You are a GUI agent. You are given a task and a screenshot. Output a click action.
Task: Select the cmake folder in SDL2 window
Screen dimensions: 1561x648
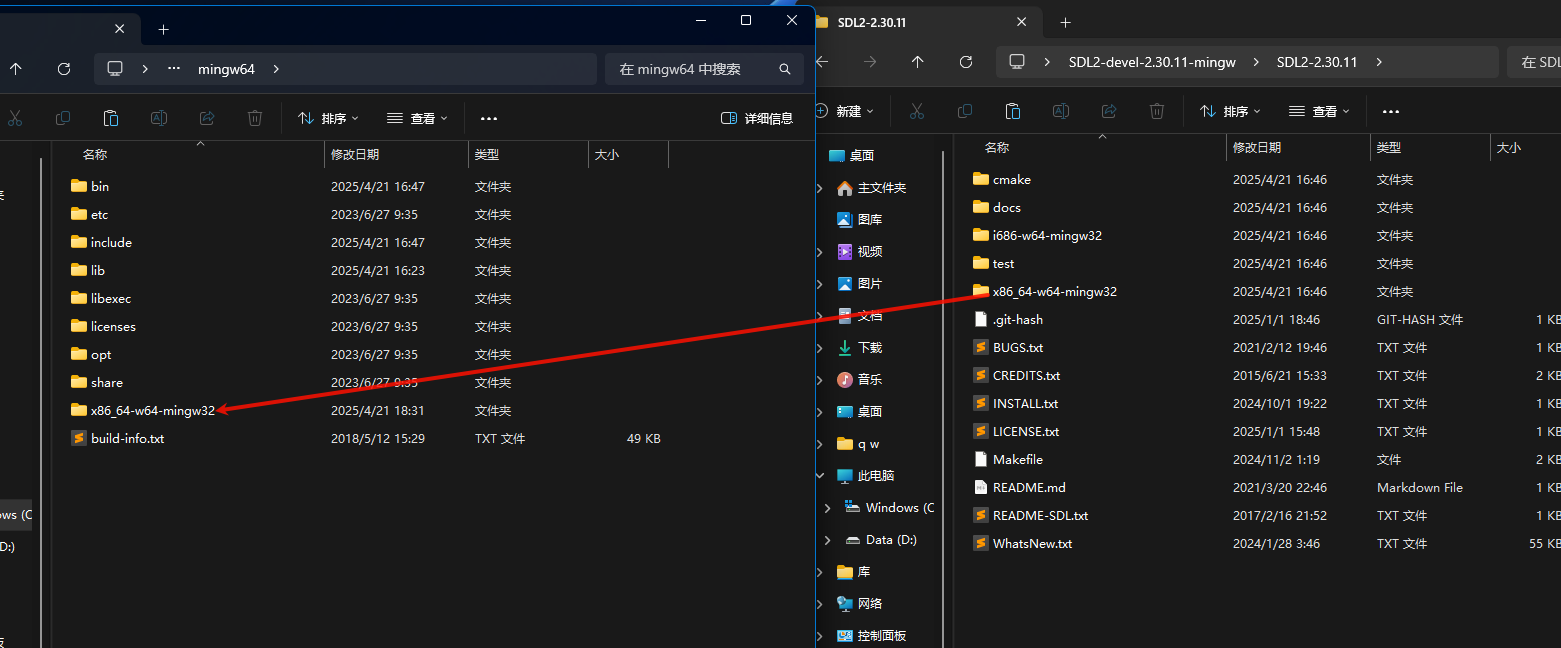(x=1002, y=180)
